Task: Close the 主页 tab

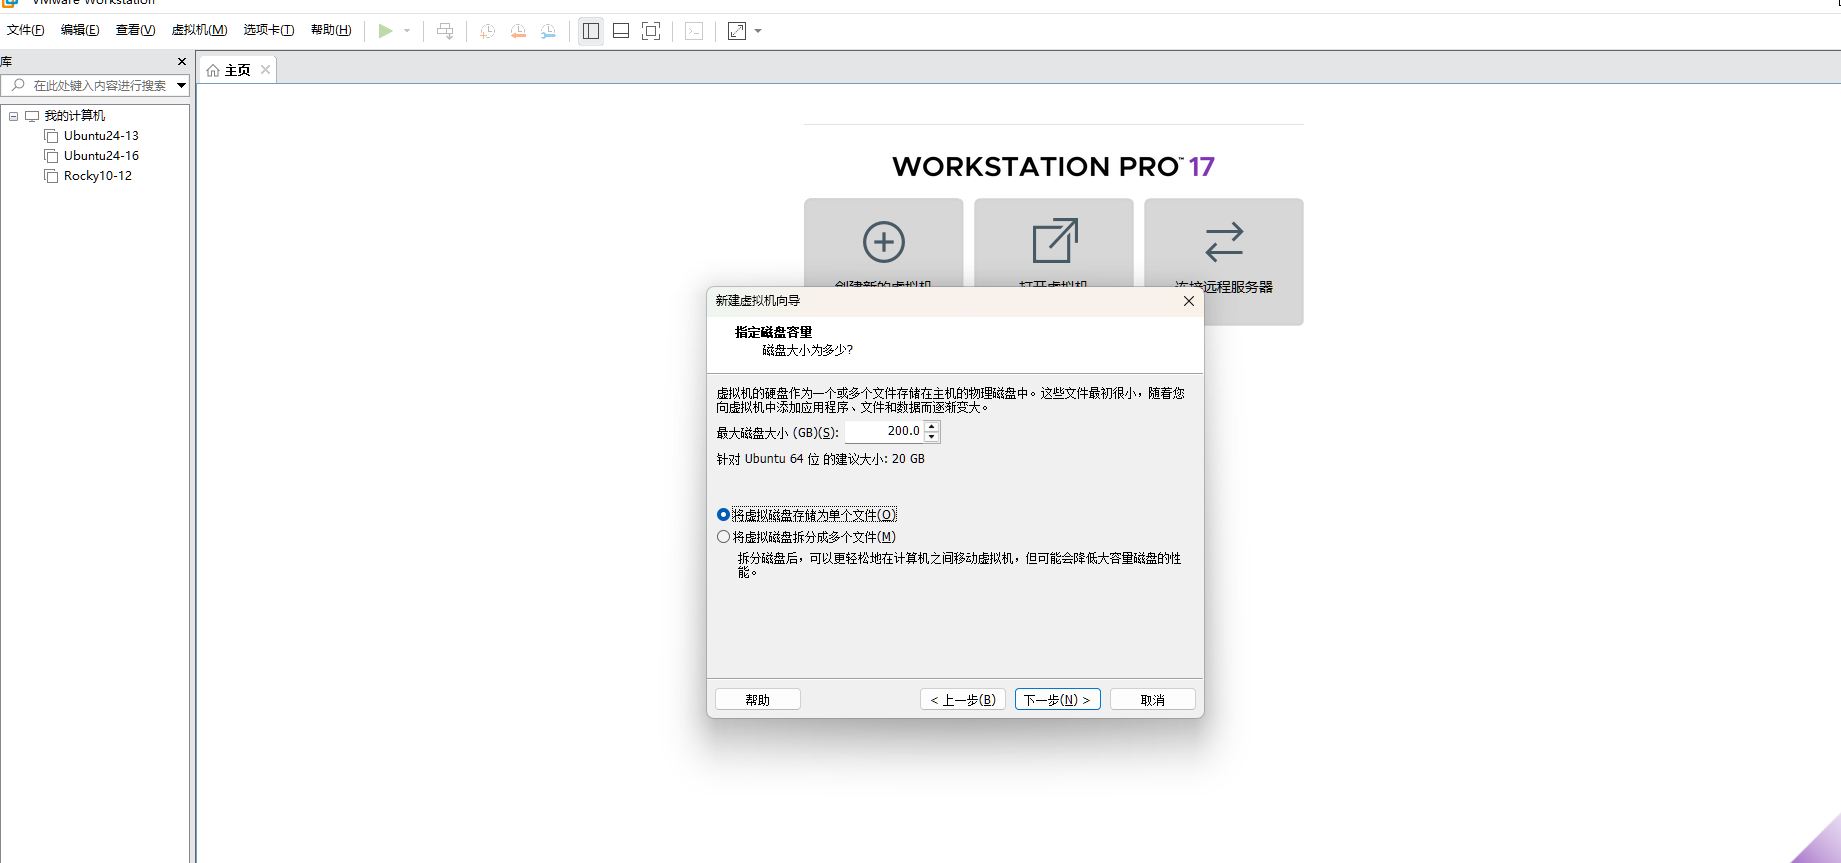Action: point(265,70)
